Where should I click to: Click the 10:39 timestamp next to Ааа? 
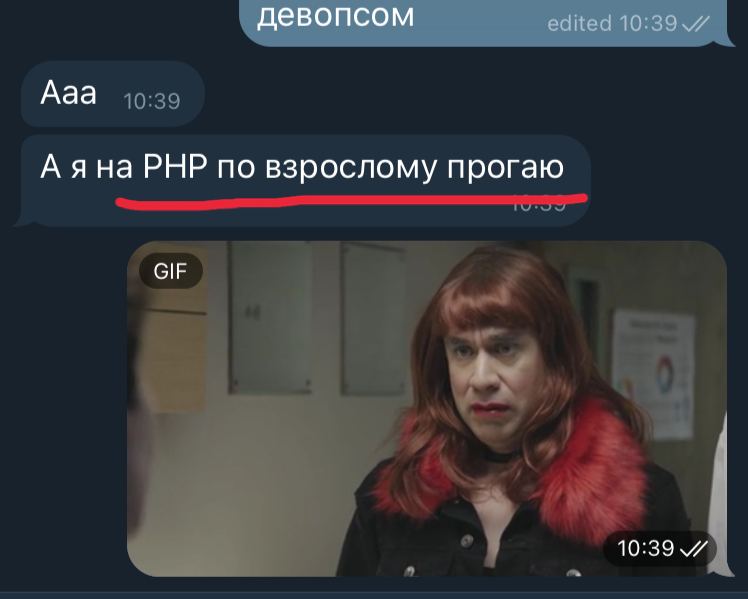click(x=152, y=101)
